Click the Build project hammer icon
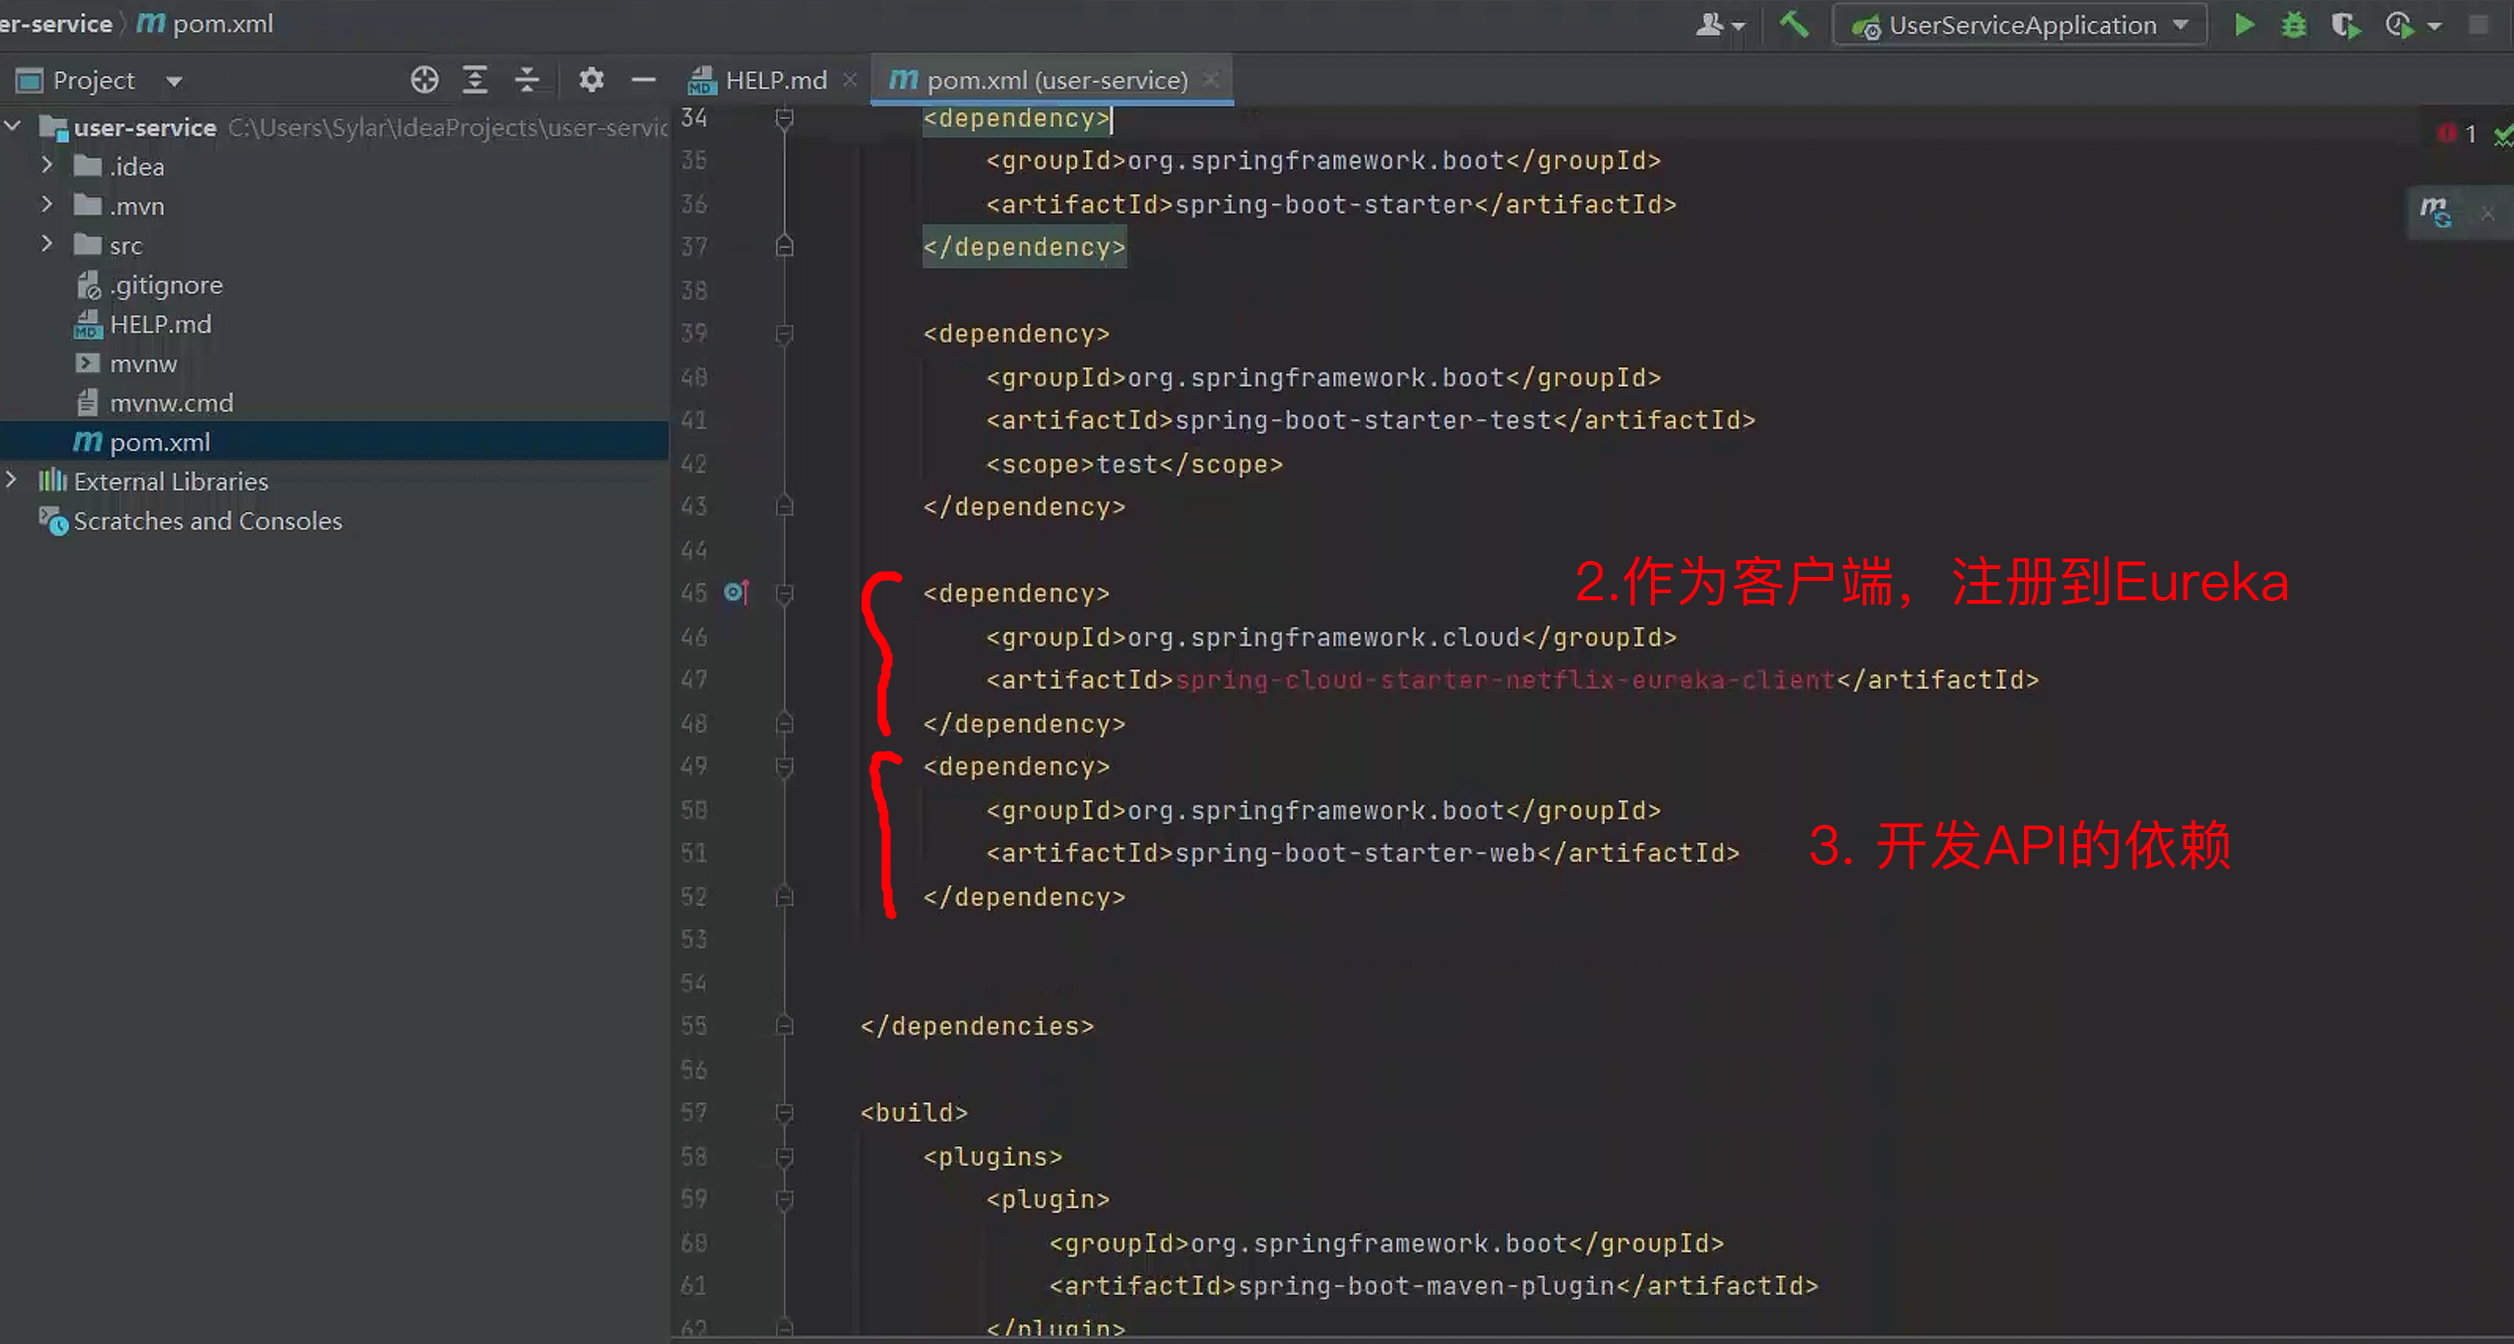 (1794, 25)
